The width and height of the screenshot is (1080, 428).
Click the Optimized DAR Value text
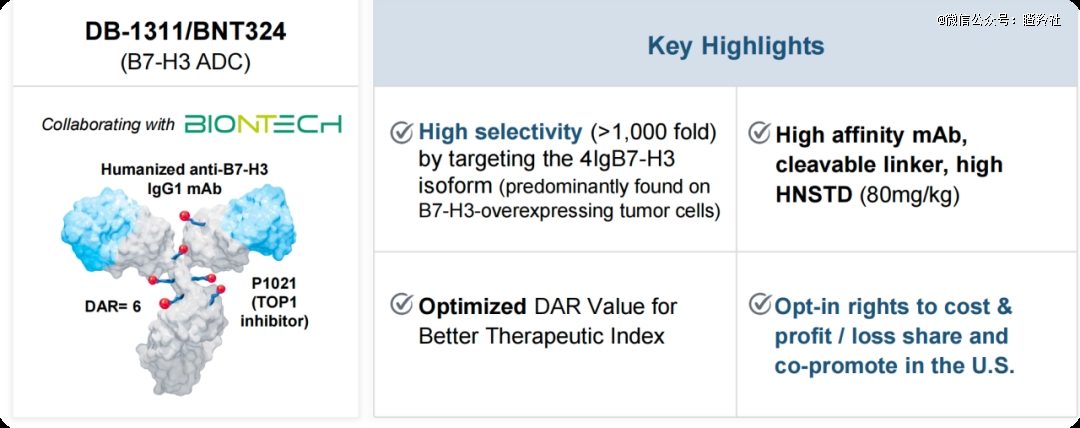click(x=547, y=320)
